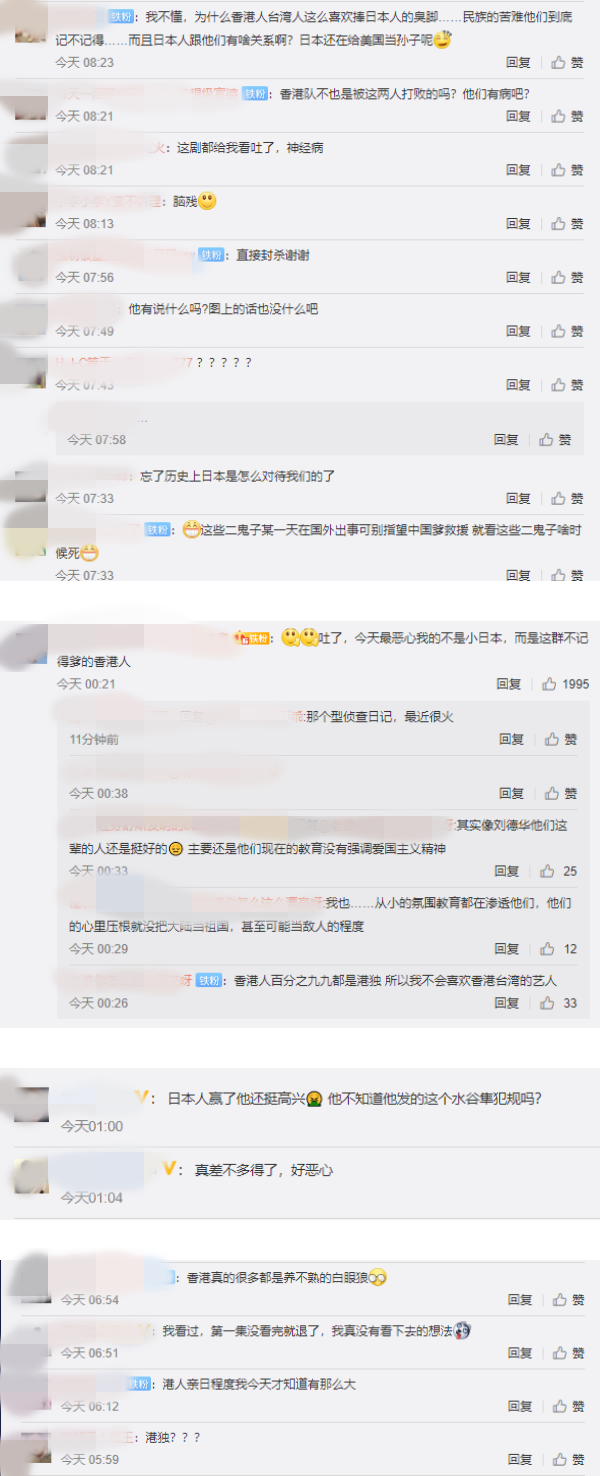The image size is (600, 1476).
Task: Click the thumbs-up on the 脑残 comment
Action: click(567, 224)
